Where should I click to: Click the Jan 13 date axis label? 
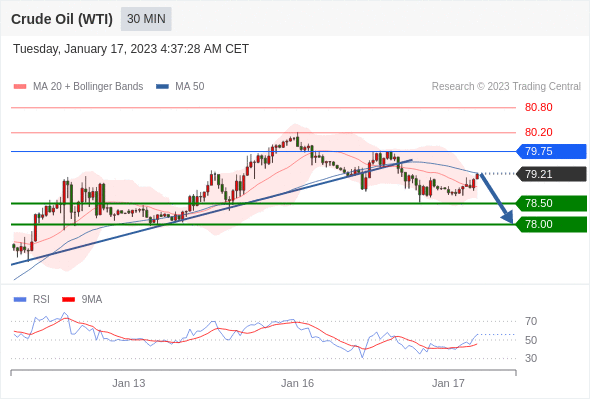129,383
